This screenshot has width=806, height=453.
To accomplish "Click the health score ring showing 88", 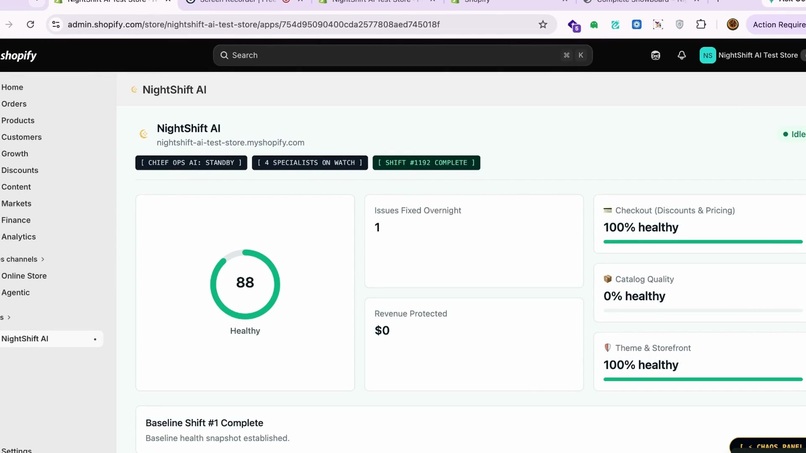I will pos(245,284).
